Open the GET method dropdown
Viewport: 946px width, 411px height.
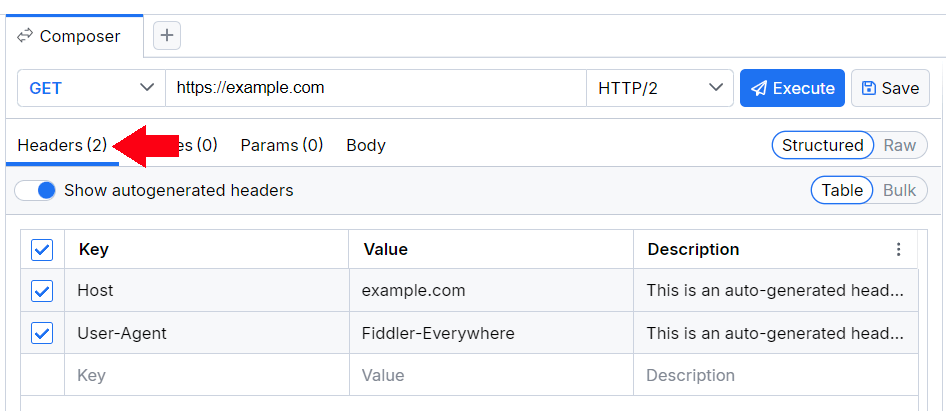coord(91,88)
